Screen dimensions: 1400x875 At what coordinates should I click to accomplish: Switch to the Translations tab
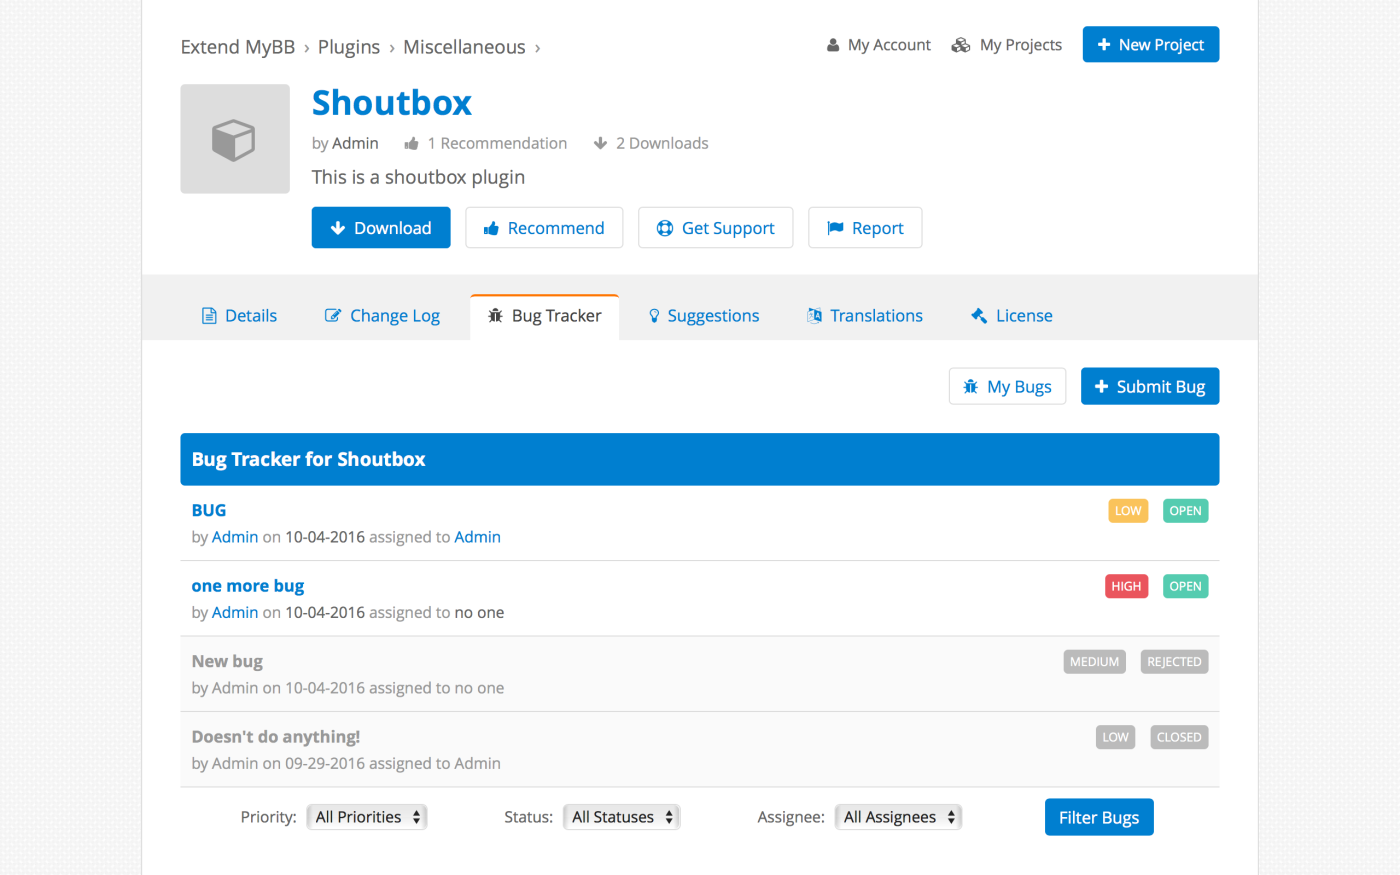pos(865,316)
